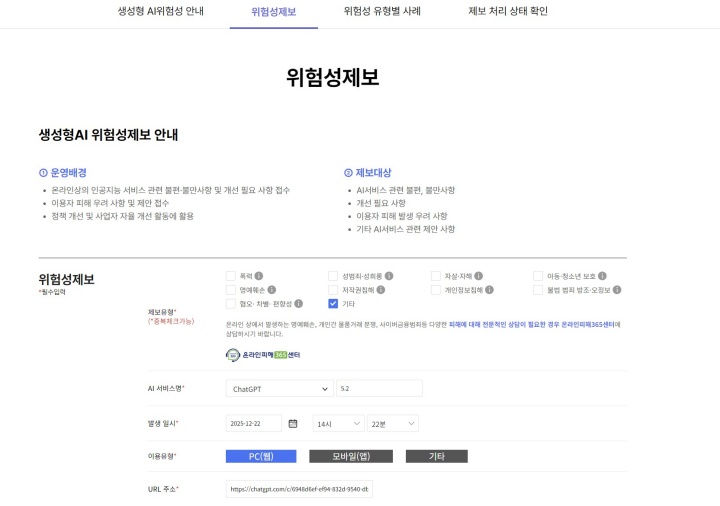Open the info icon next to 자살·자해
The image size is (720, 506).
click(x=478, y=276)
